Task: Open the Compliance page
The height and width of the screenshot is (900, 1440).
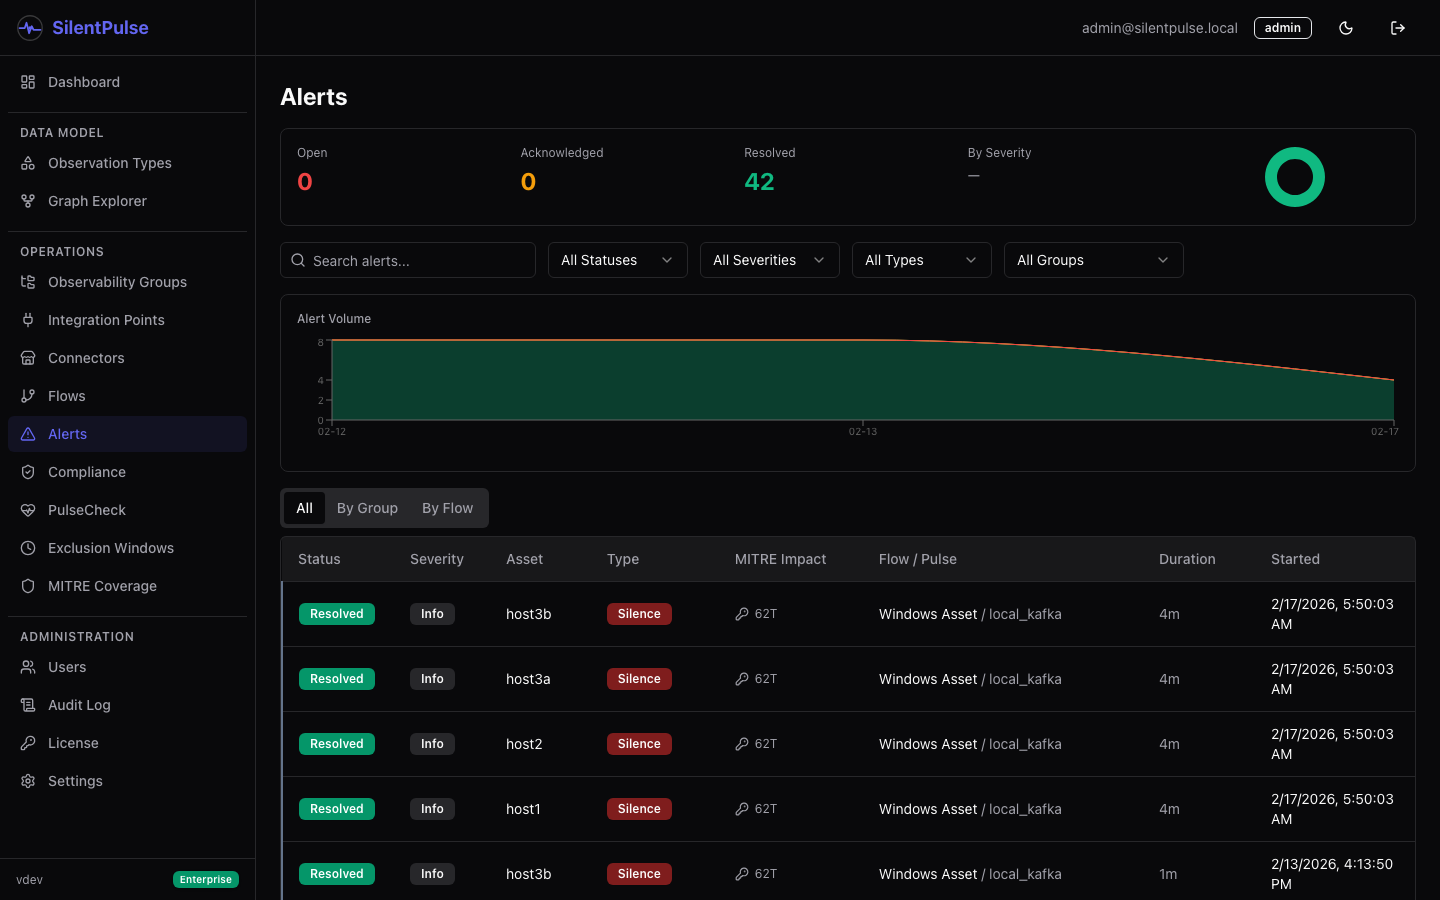Action: 127,472
